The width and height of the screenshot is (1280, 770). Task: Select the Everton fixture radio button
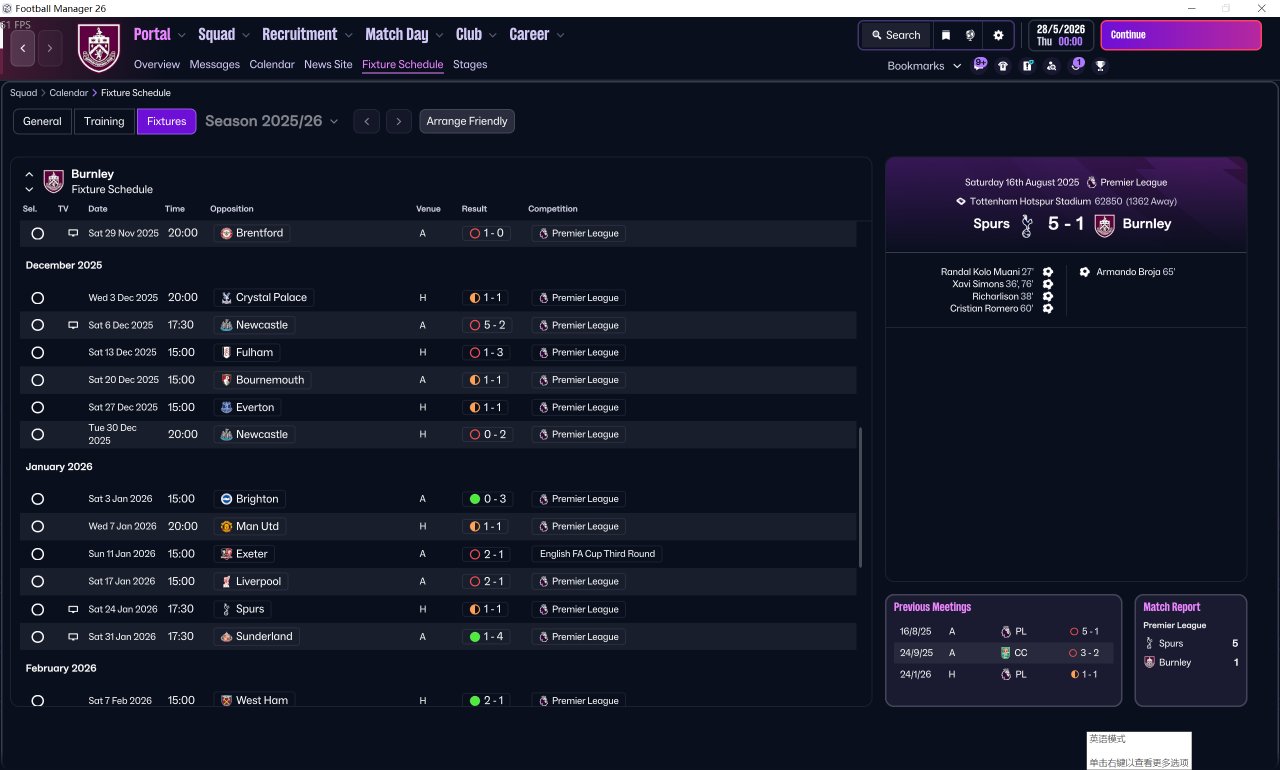tap(38, 408)
